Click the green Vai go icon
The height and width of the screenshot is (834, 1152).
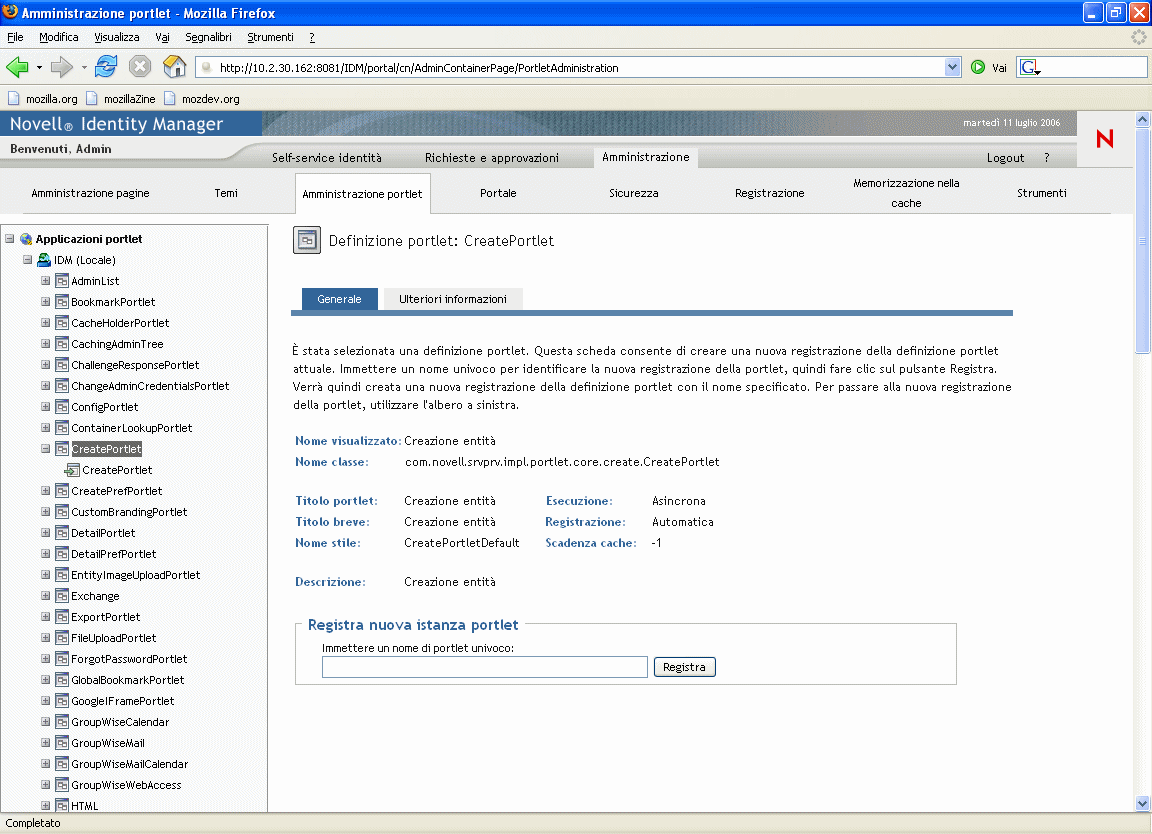[x=978, y=68]
